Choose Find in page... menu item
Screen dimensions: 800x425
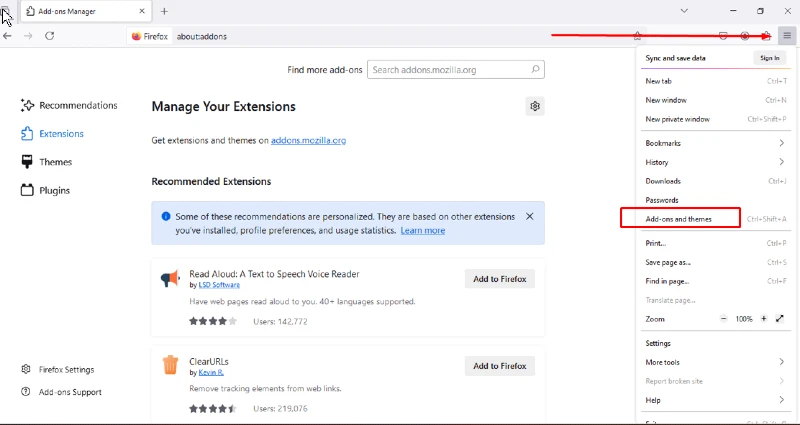pyautogui.click(x=714, y=281)
